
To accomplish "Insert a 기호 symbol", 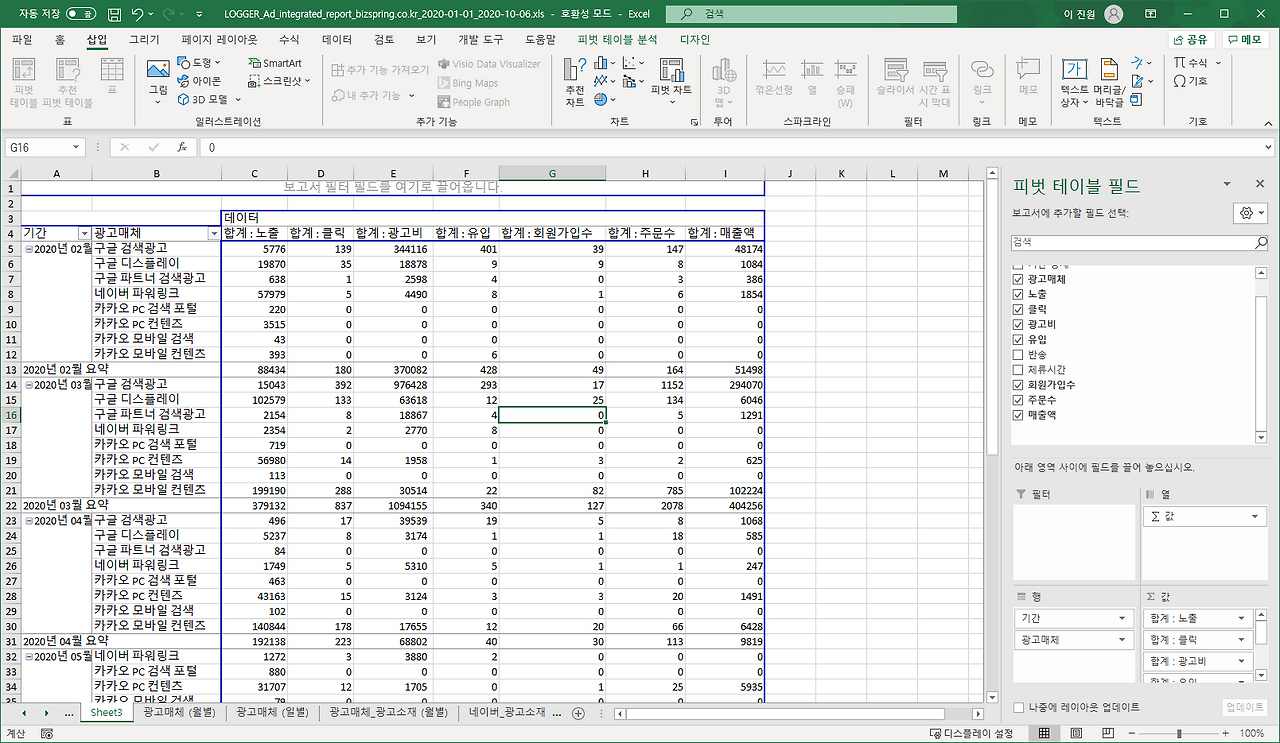I will coord(1191,81).
